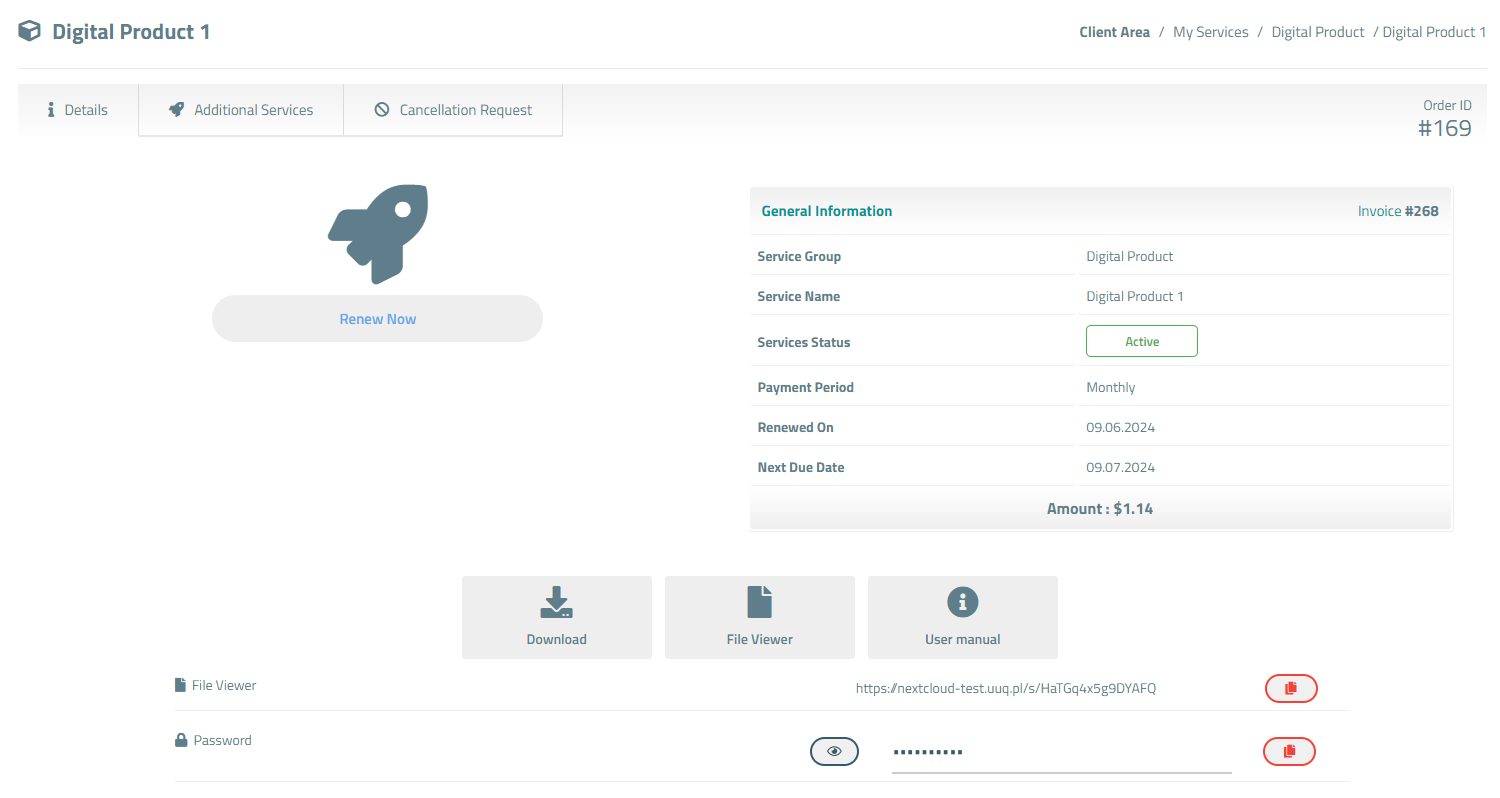Click the Download tile
The height and width of the screenshot is (798, 1500).
[557, 617]
